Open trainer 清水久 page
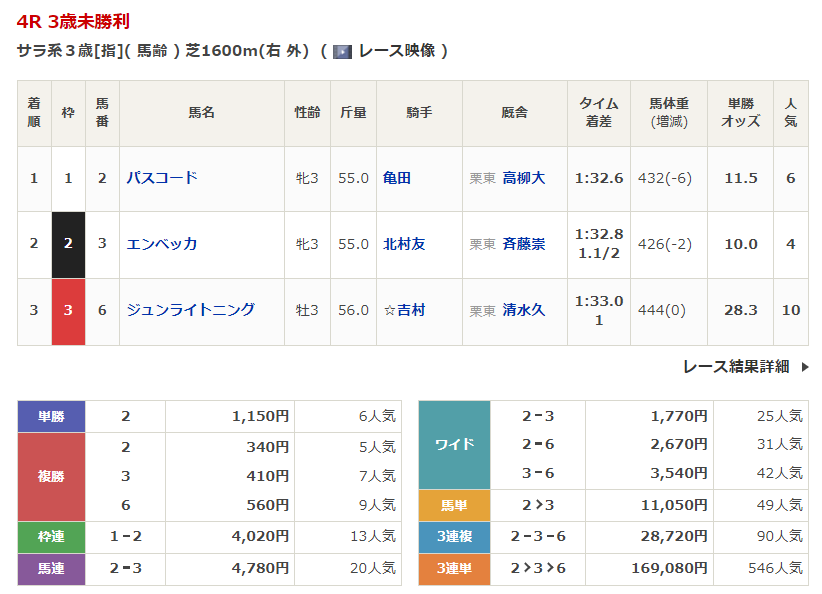This screenshot has height=594, width=822. pos(523,310)
